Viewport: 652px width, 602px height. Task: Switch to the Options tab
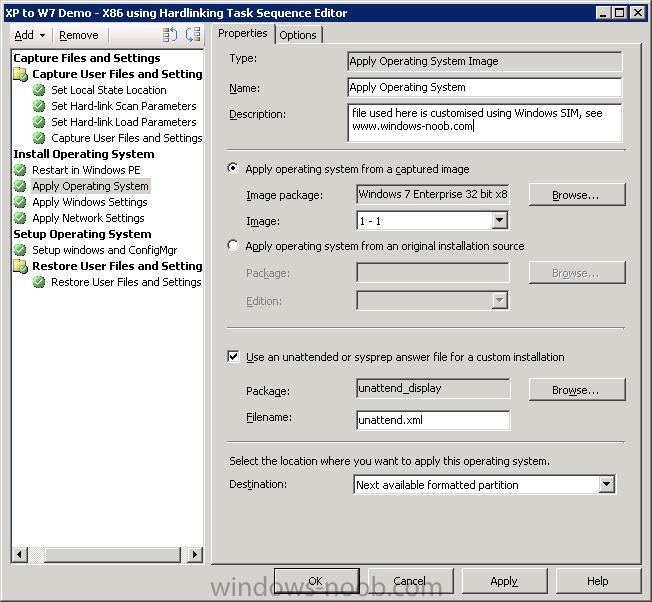pos(298,35)
